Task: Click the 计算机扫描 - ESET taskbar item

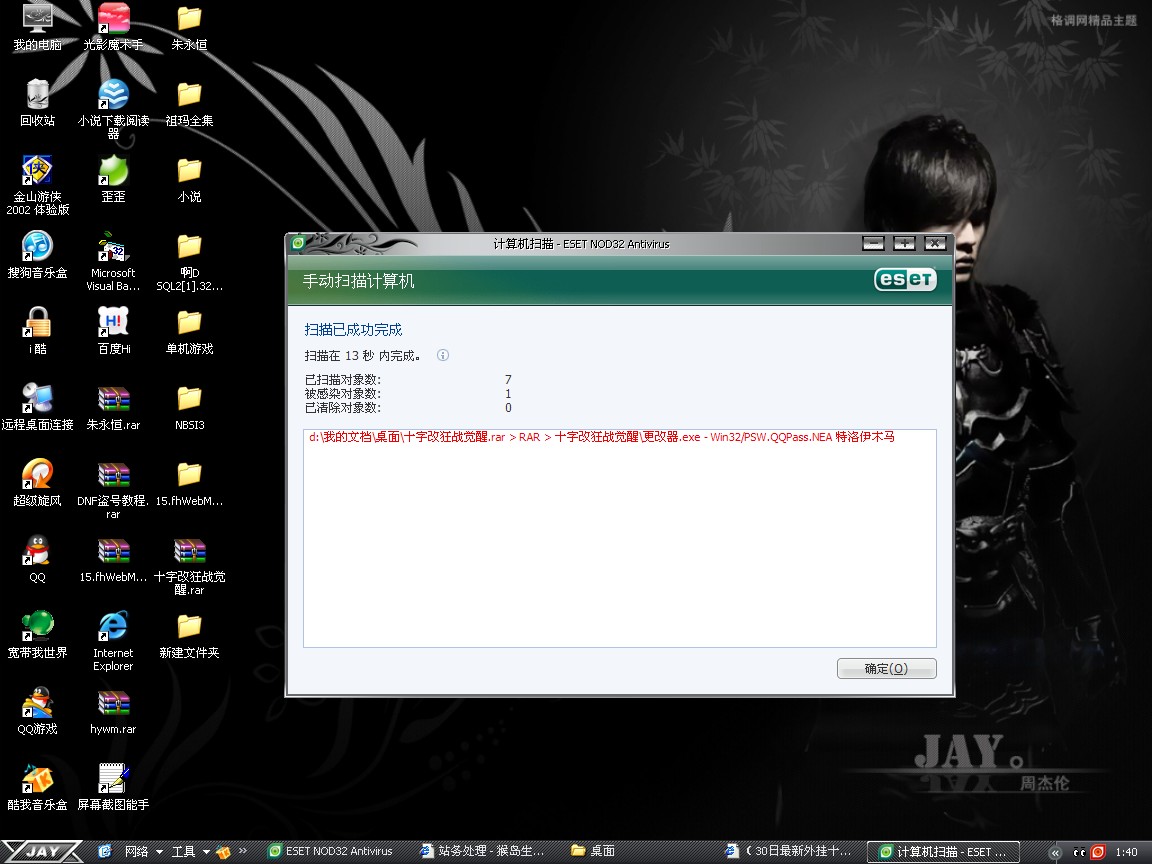Action: point(943,852)
